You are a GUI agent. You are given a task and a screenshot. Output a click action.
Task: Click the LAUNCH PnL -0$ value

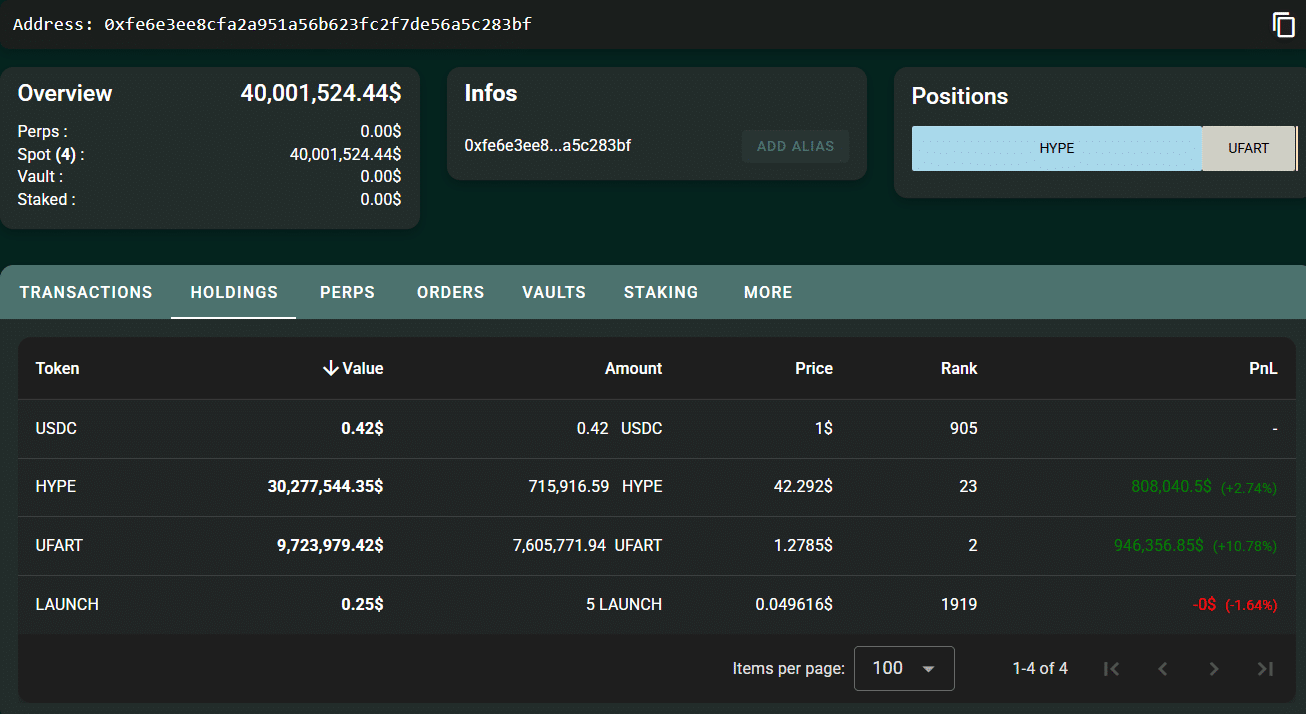pyautogui.click(x=1203, y=604)
